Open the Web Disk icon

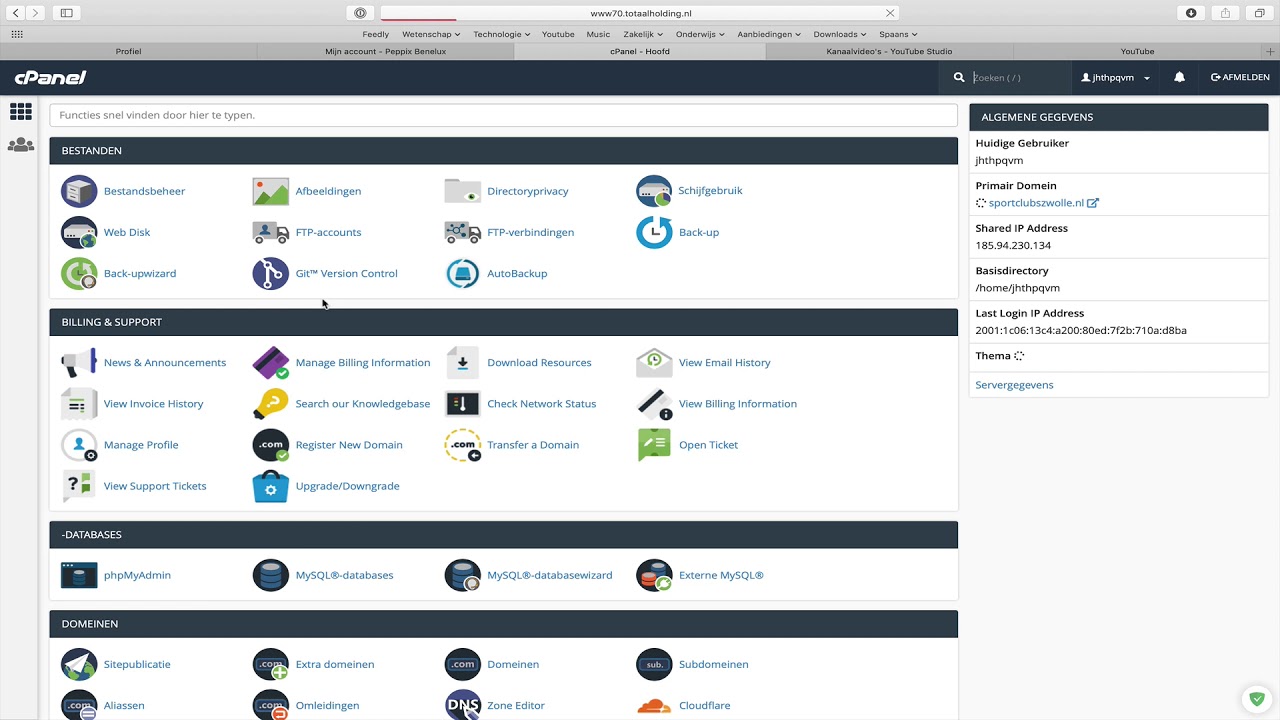[x=79, y=232]
